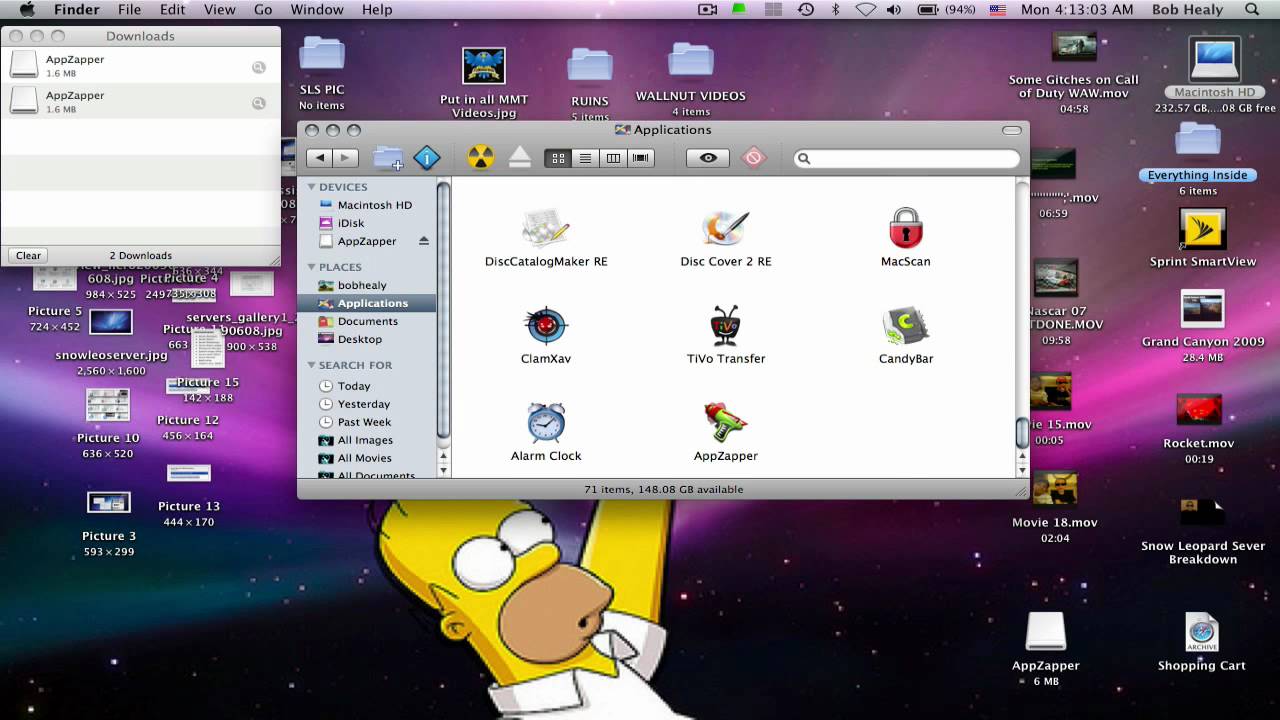Screen dimensions: 1280x720
Task: Collapse the SEARCH FOR sidebar section
Action: coord(311,365)
